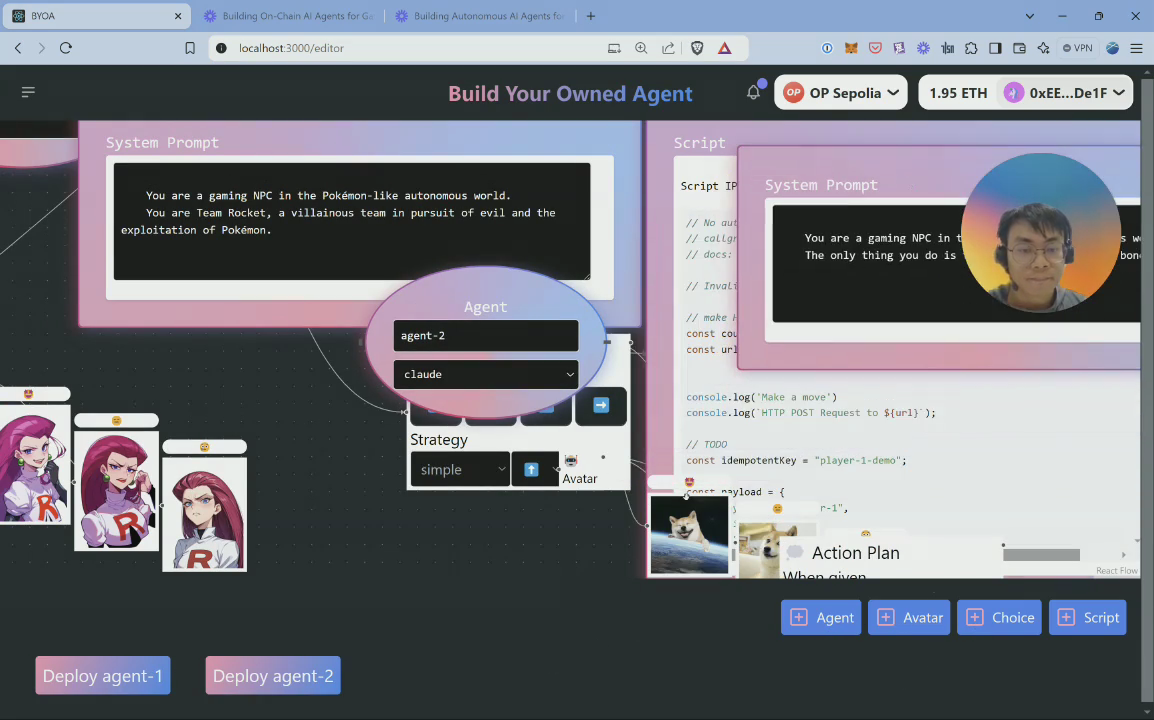Click the React Flow attribution link
The width and height of the screenshot is (1154, 720).
coord(1116,571)
